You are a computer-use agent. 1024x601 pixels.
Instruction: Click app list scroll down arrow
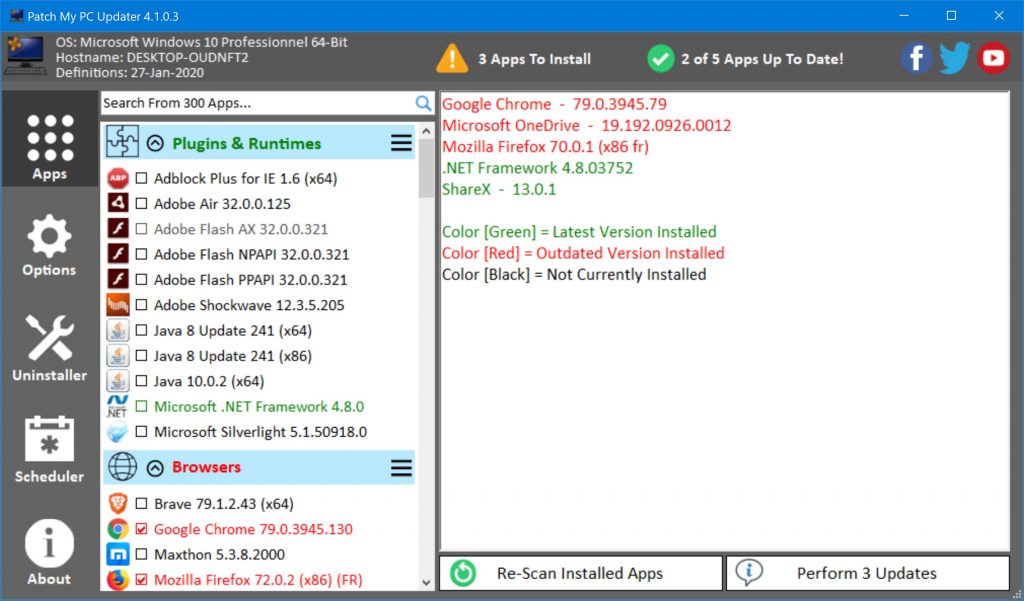(x=426, y=582)
